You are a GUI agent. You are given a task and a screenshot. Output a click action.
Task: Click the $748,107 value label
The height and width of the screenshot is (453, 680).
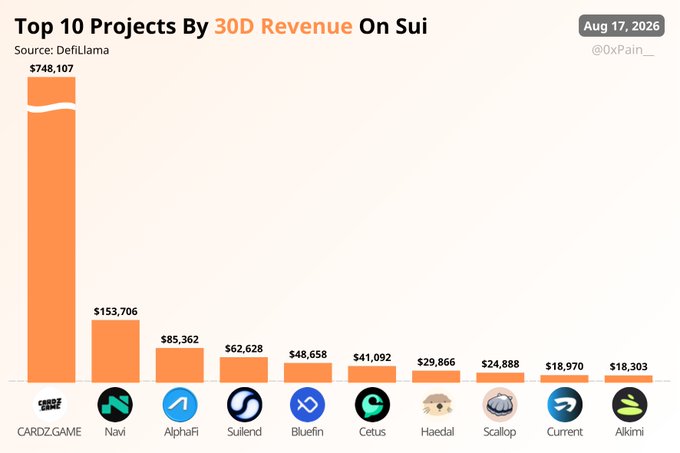click(52, 68)
